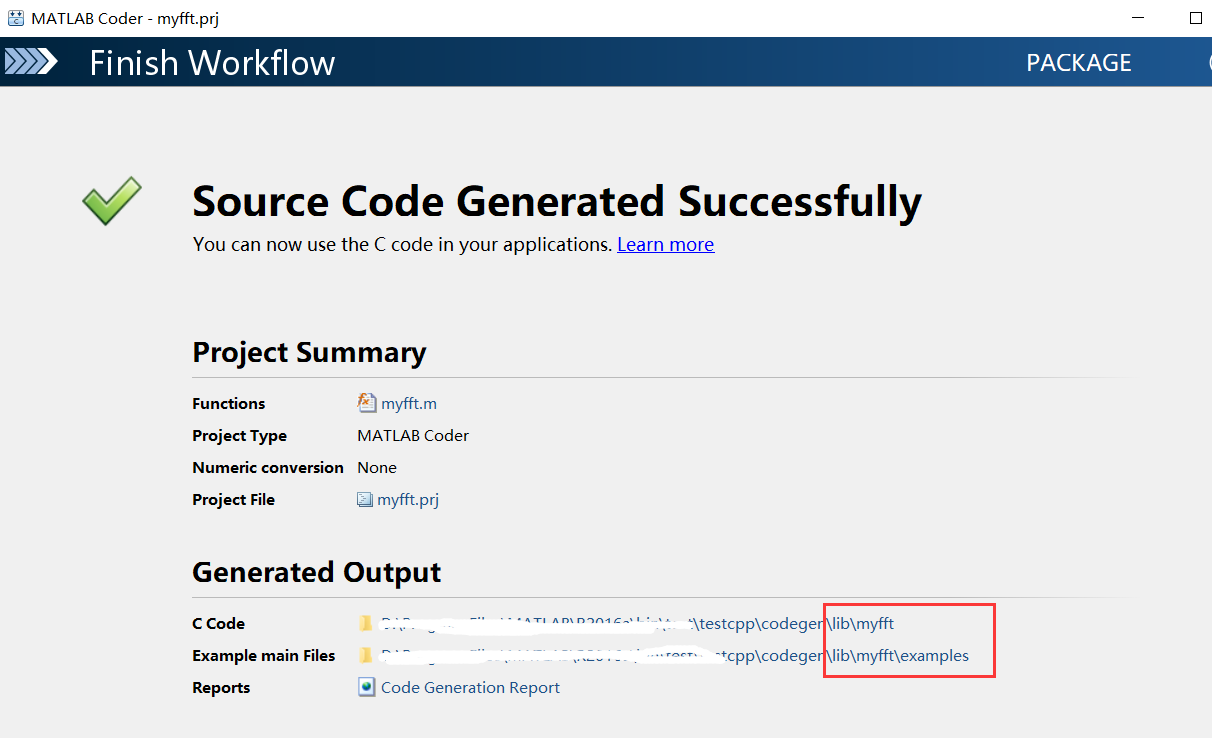The image size is (1212, 738).
Task: Select the 'None' numeric conversion value
Action: [377, 468]
